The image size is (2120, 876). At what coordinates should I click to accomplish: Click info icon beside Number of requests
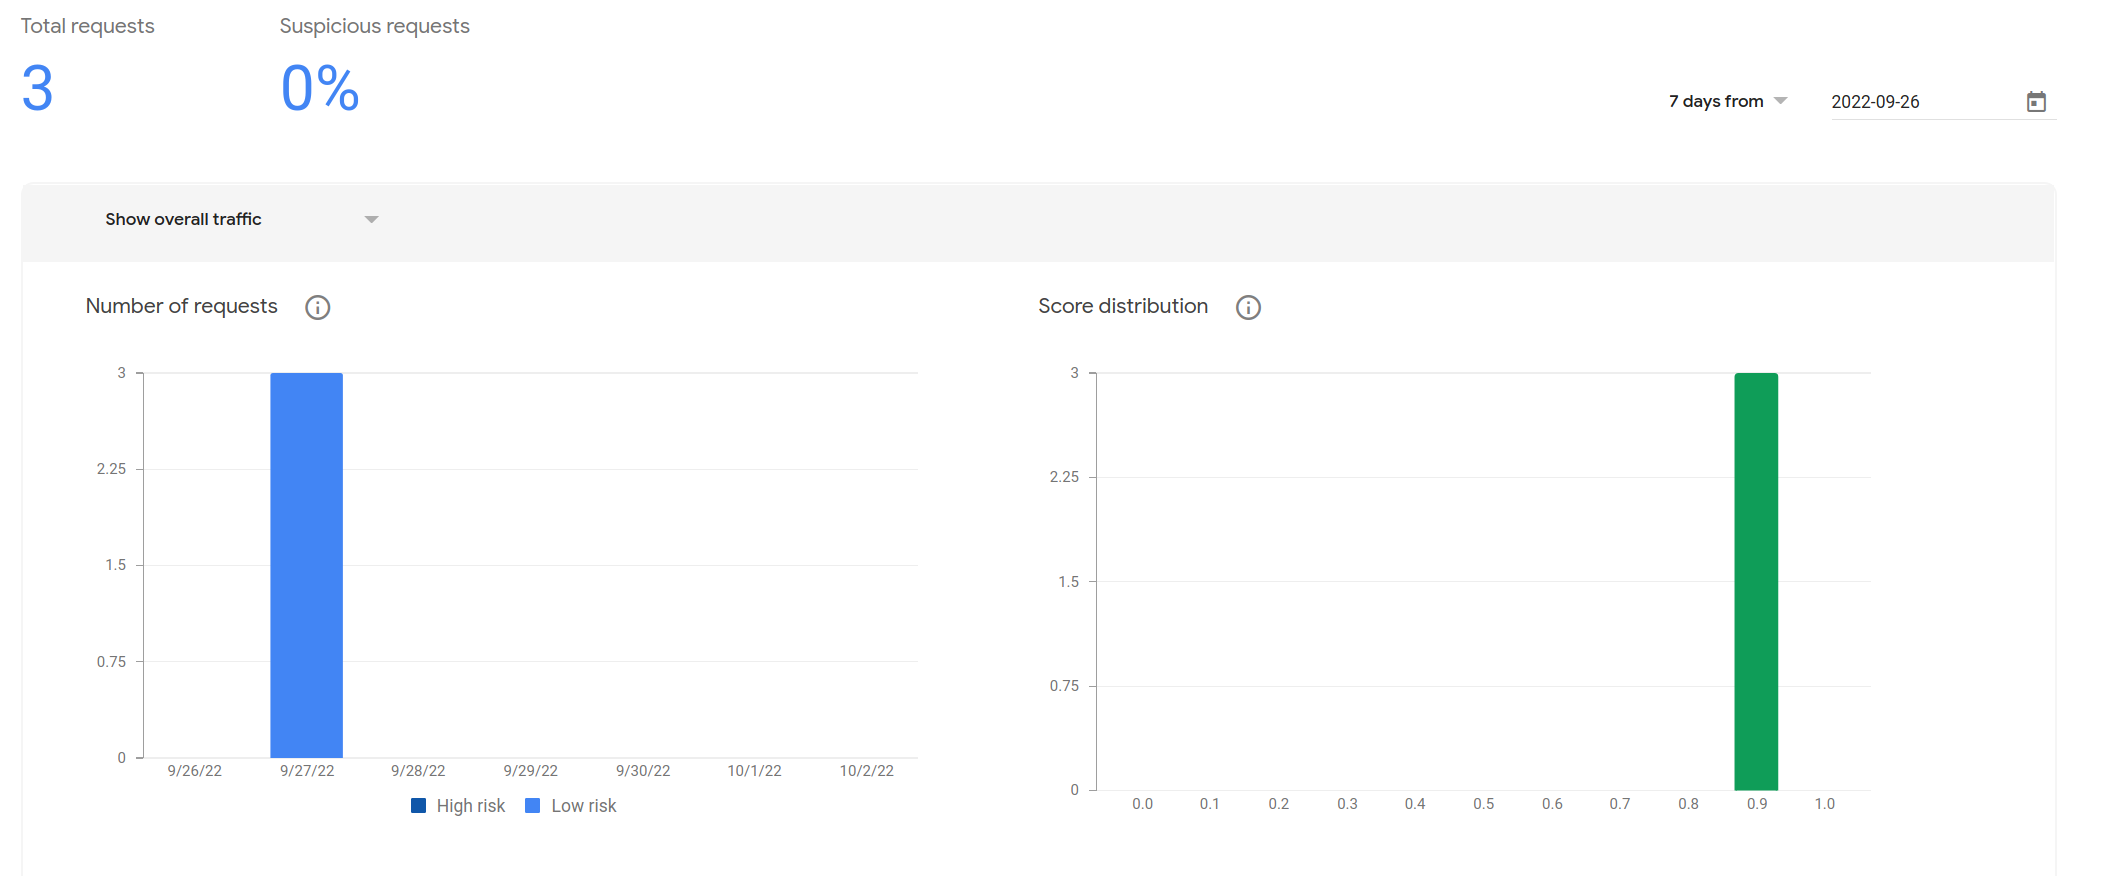317,307
